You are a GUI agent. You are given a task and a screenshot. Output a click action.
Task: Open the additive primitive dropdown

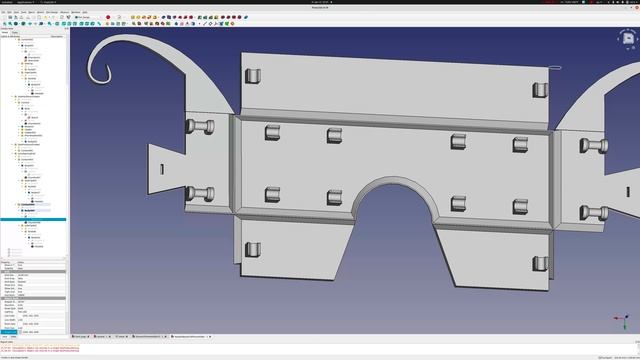[x=158, y=17]
